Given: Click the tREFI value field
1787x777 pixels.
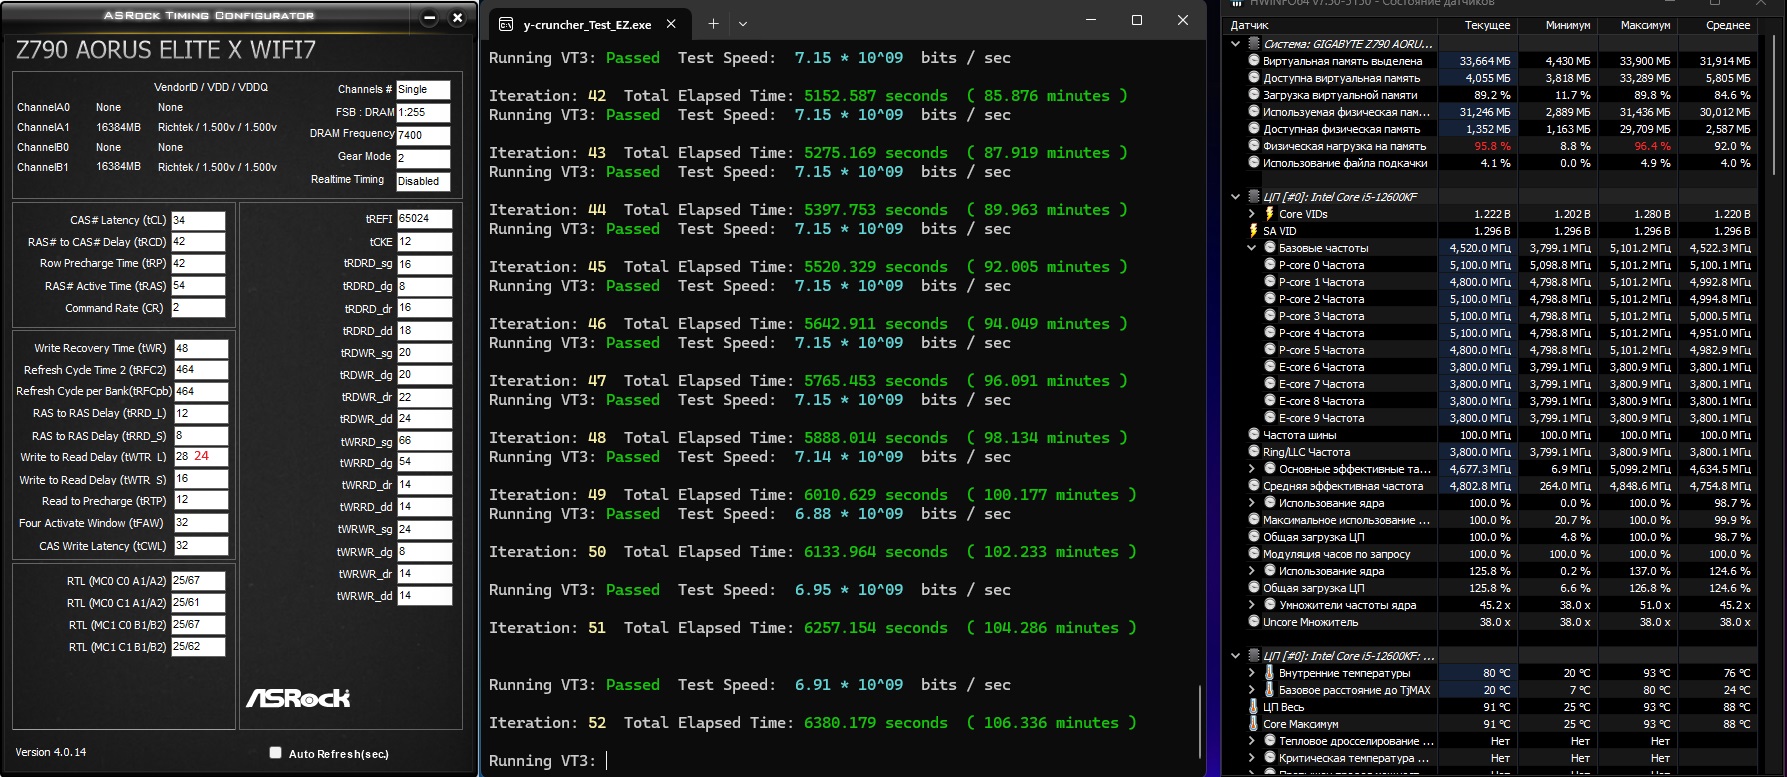Looking at the screenshot, I should [x=424, y=219].
